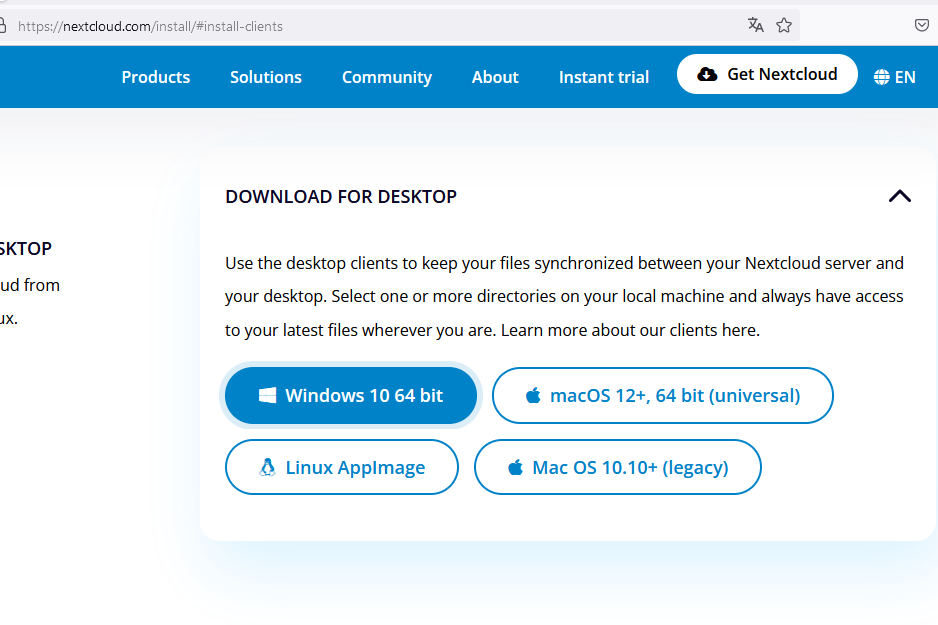Download the Linux AppImage client
Image resolution: width=938 pixels, height=625 pixels.
coord(341,467)
